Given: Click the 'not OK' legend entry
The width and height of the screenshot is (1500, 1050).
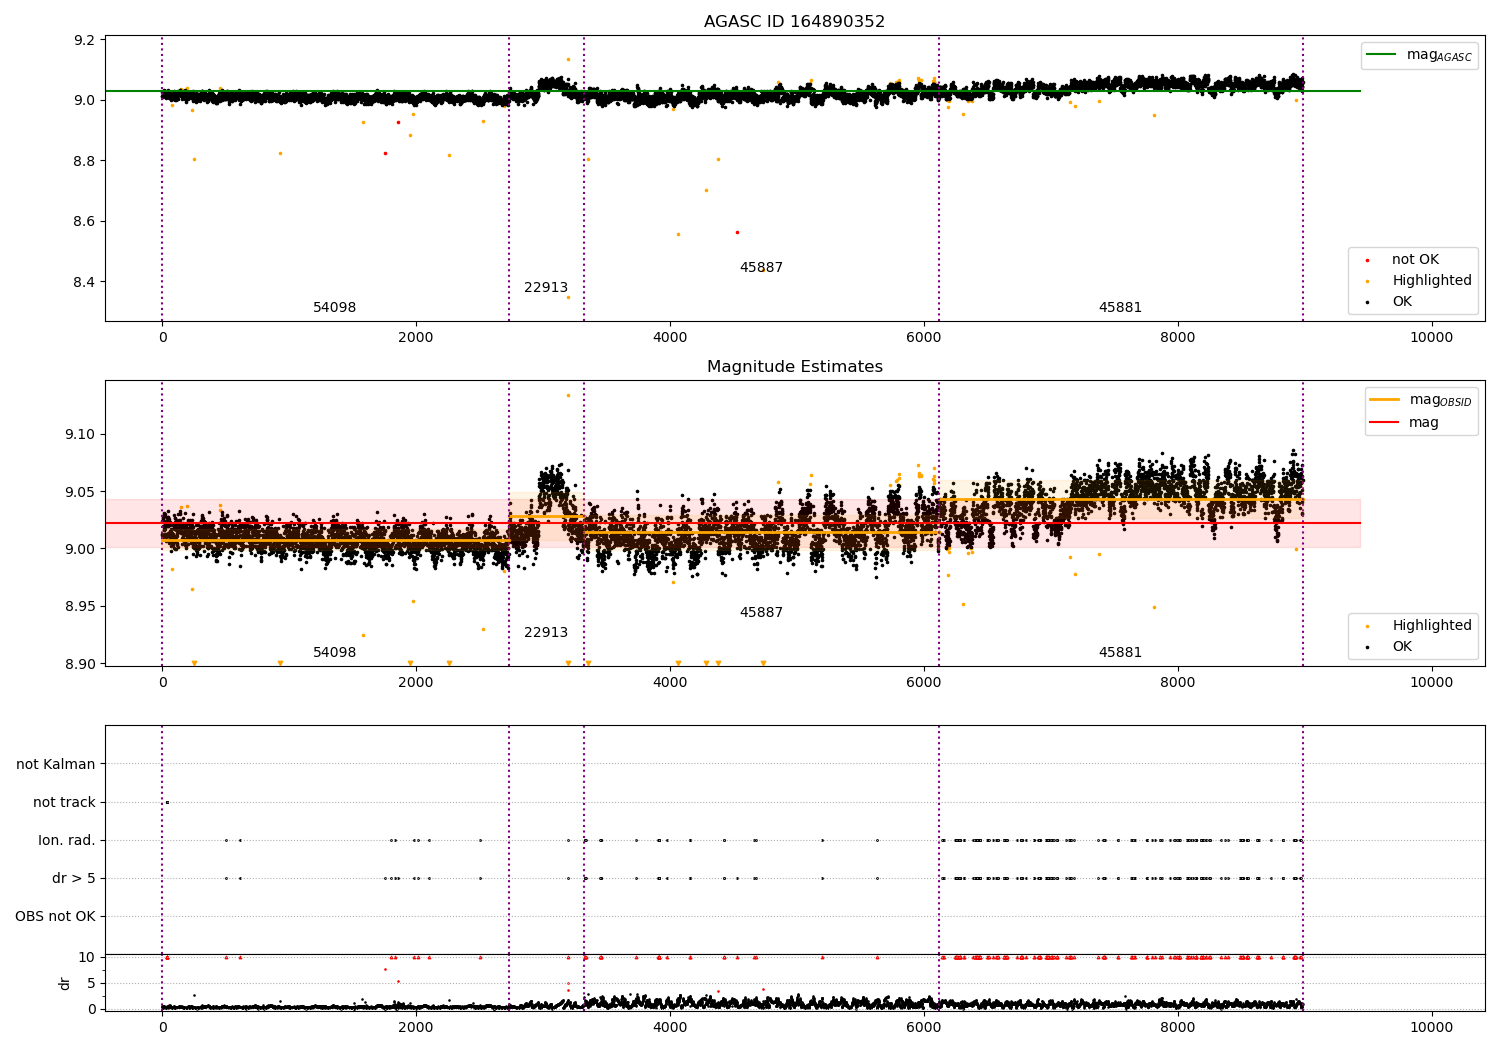Looking at the screenshot, I should point(1415,259).
